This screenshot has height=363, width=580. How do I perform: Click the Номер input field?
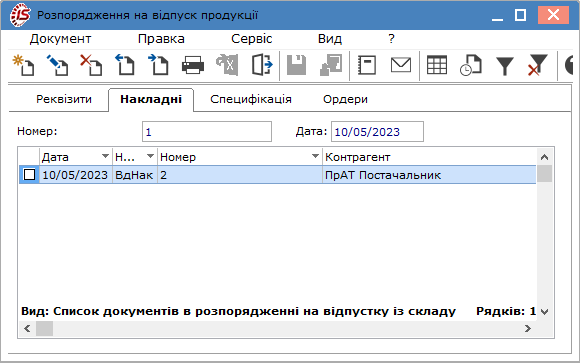click(x=207, y=132)
